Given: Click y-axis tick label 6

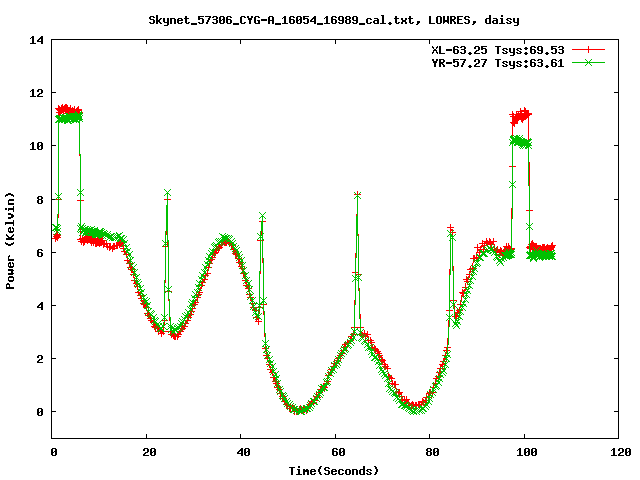Looking at the screenshot, I should [40, 253].
